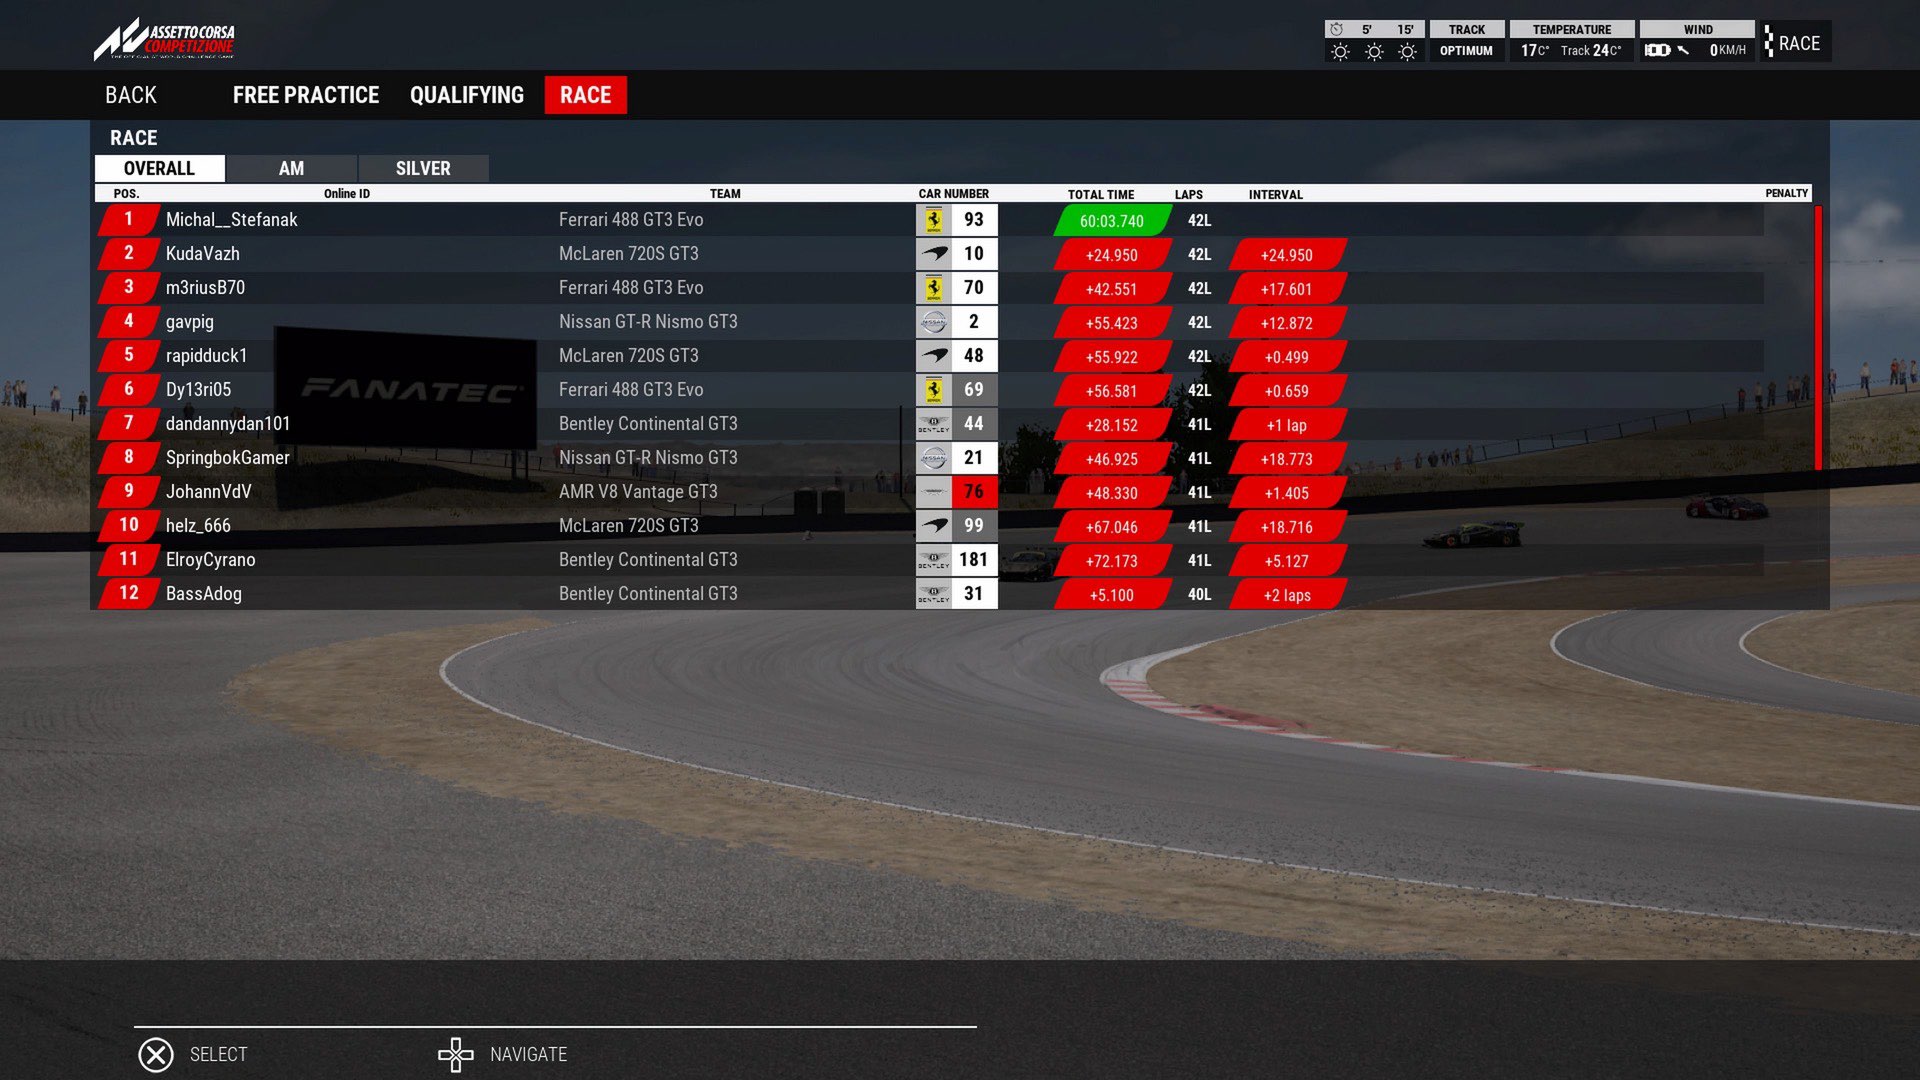Click the McLaren logo for car 48
Viewport: 1920px width, 1080px height.
(x=933, y=356)
